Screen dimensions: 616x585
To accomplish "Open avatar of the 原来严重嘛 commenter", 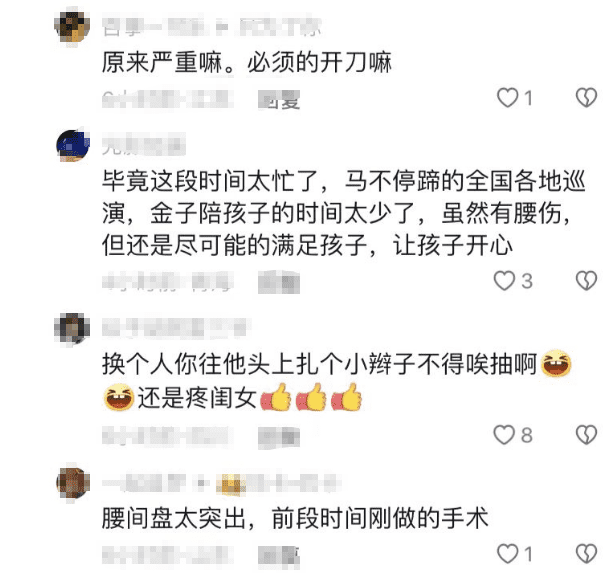I will point(72,26).
